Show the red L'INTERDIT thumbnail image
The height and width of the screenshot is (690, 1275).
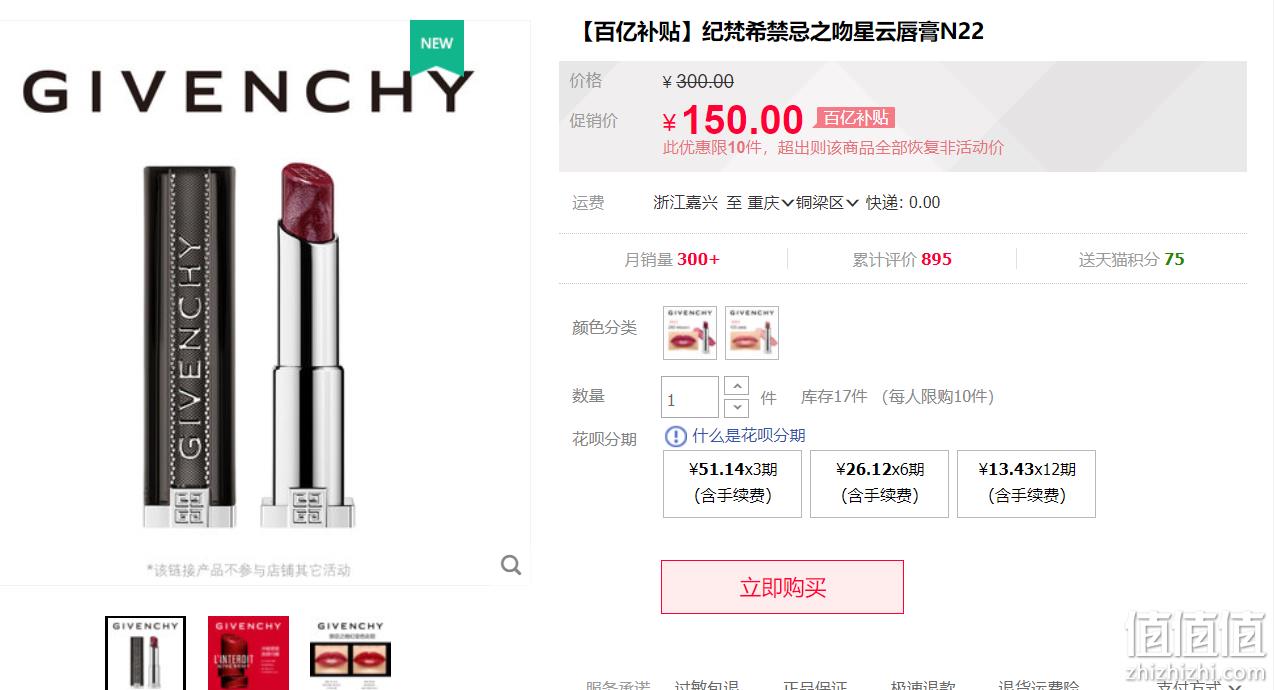point(248,653)
